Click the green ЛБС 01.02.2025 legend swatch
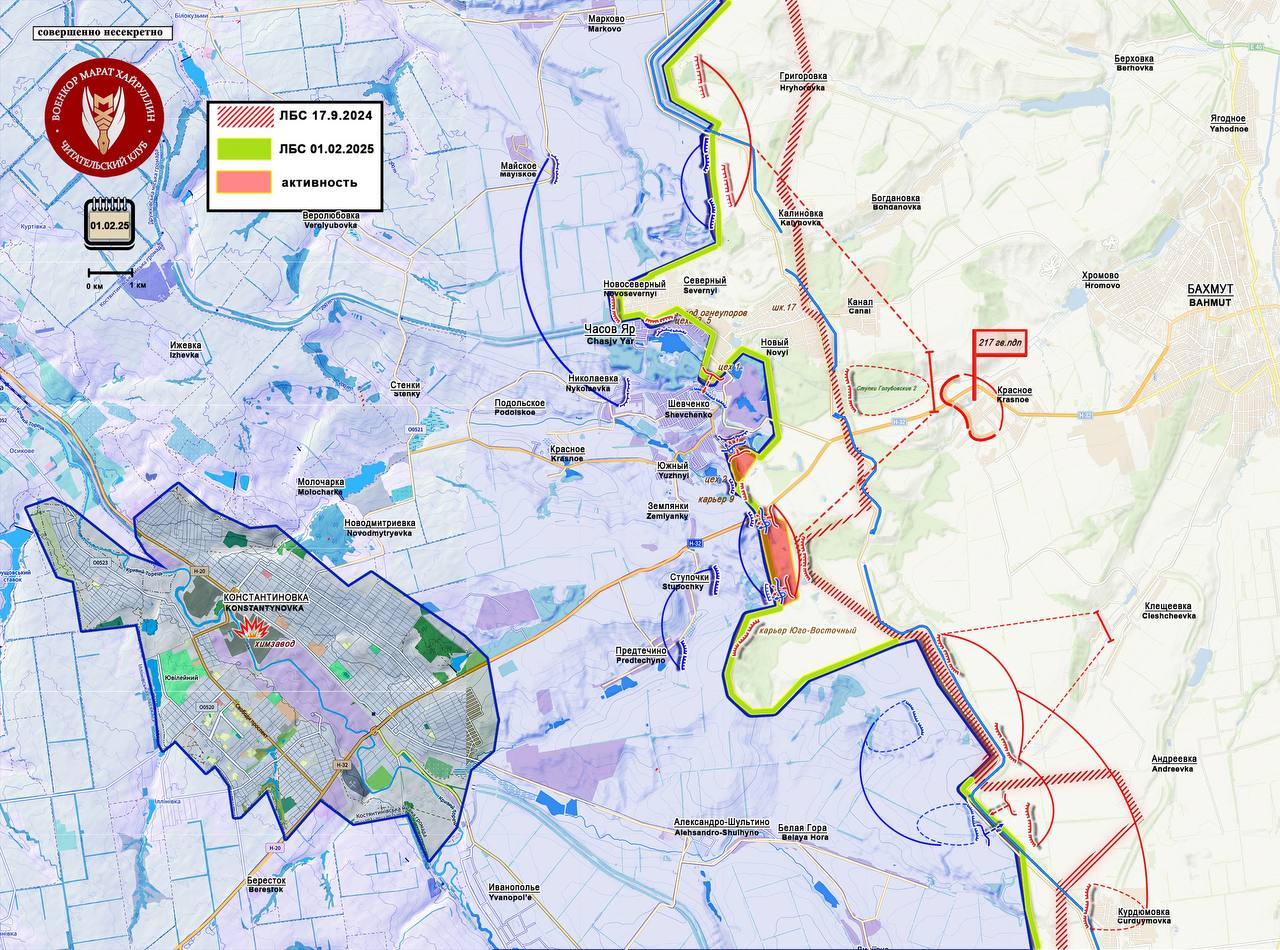This screenshot has height=950, width=1280. [245, 149]
